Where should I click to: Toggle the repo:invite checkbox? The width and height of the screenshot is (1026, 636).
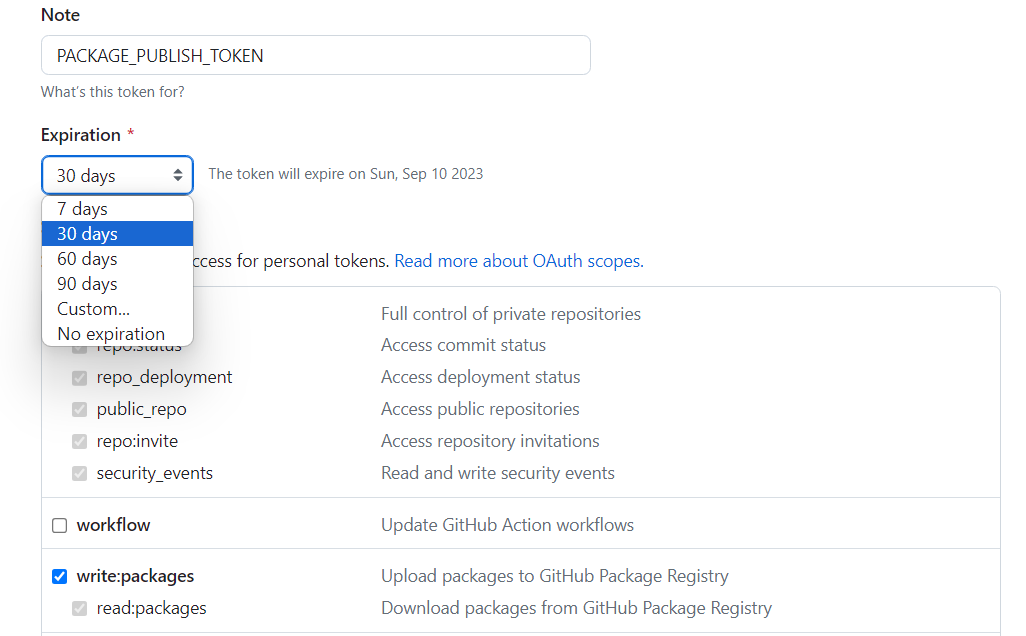(79, 442)
